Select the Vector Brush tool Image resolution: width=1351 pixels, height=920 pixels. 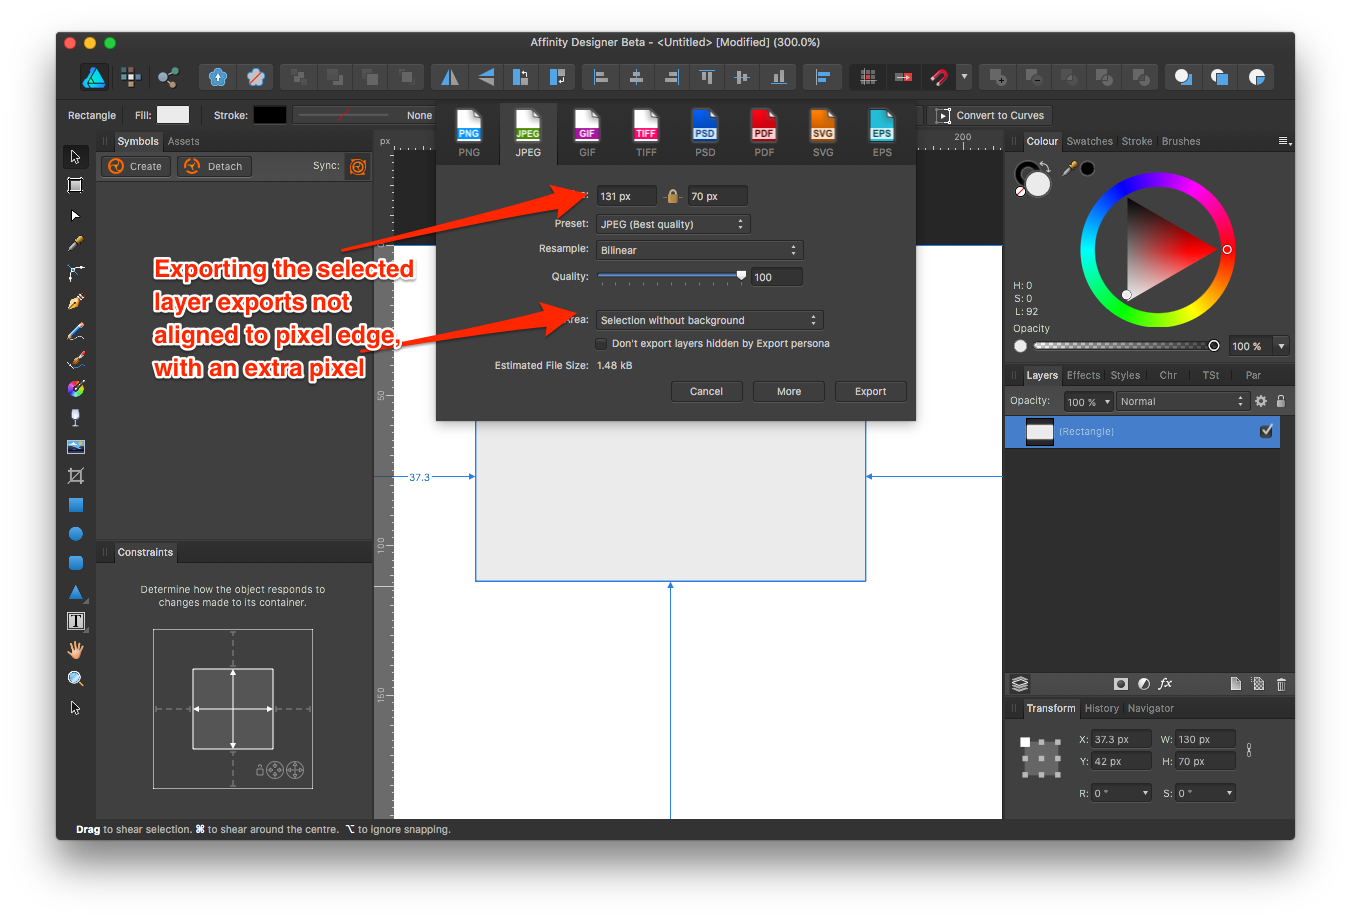75,360
